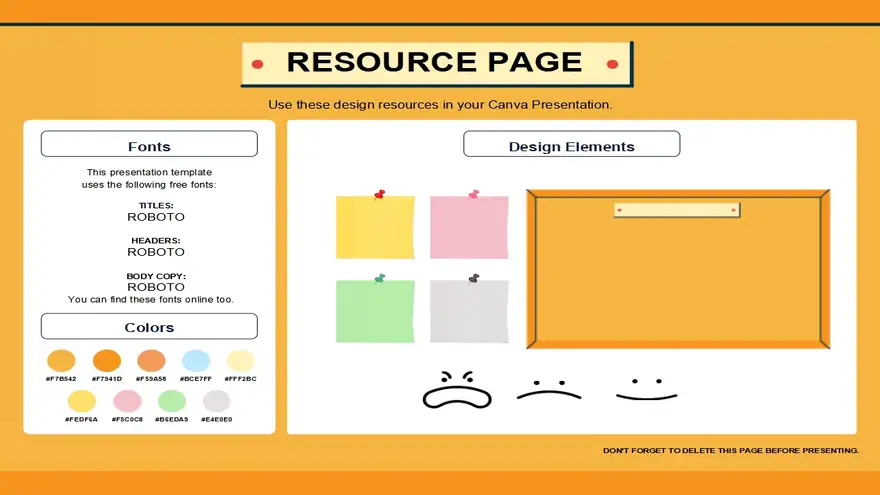Viewport: 880px width, 495px height.
Task: Select 'You can find these fonts online too.'
Action: pyautogui.click(x=150, y=300)
